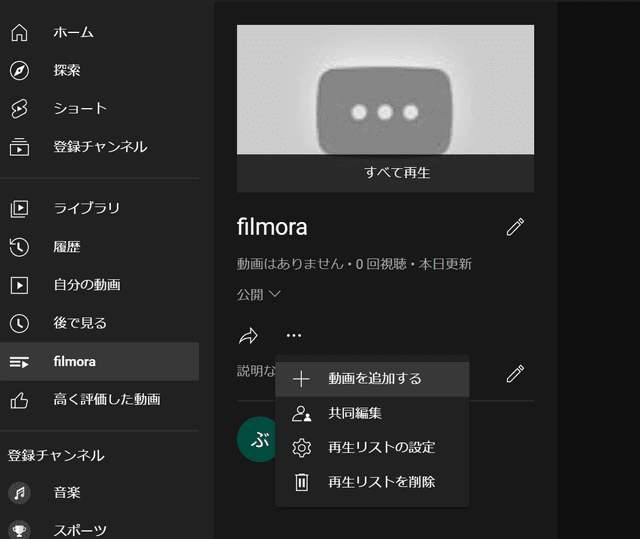Open the 探索 sidebar link
640x539 pixels.
pyautogui.click(x=100, y=71)
